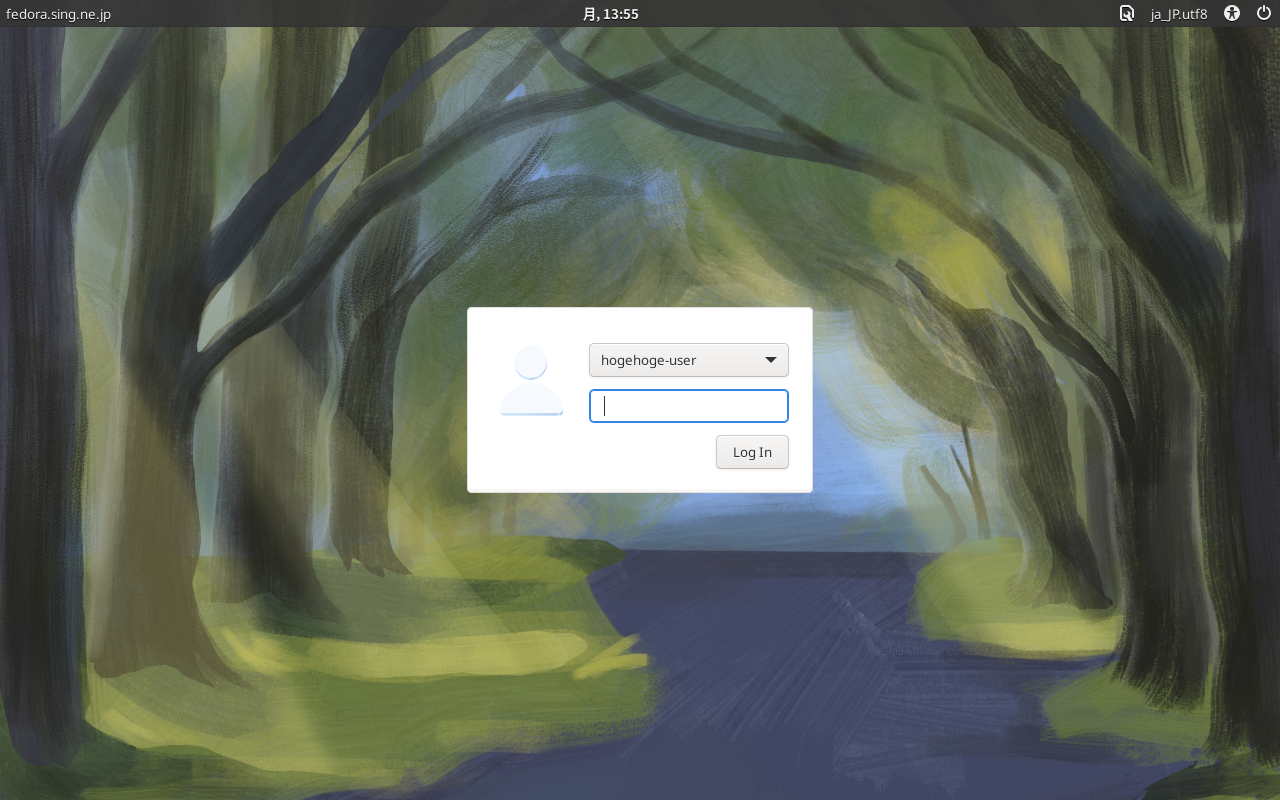Click the power icon in top bar
This screenshot has height=800, width=1280.
click(1264, 14)
